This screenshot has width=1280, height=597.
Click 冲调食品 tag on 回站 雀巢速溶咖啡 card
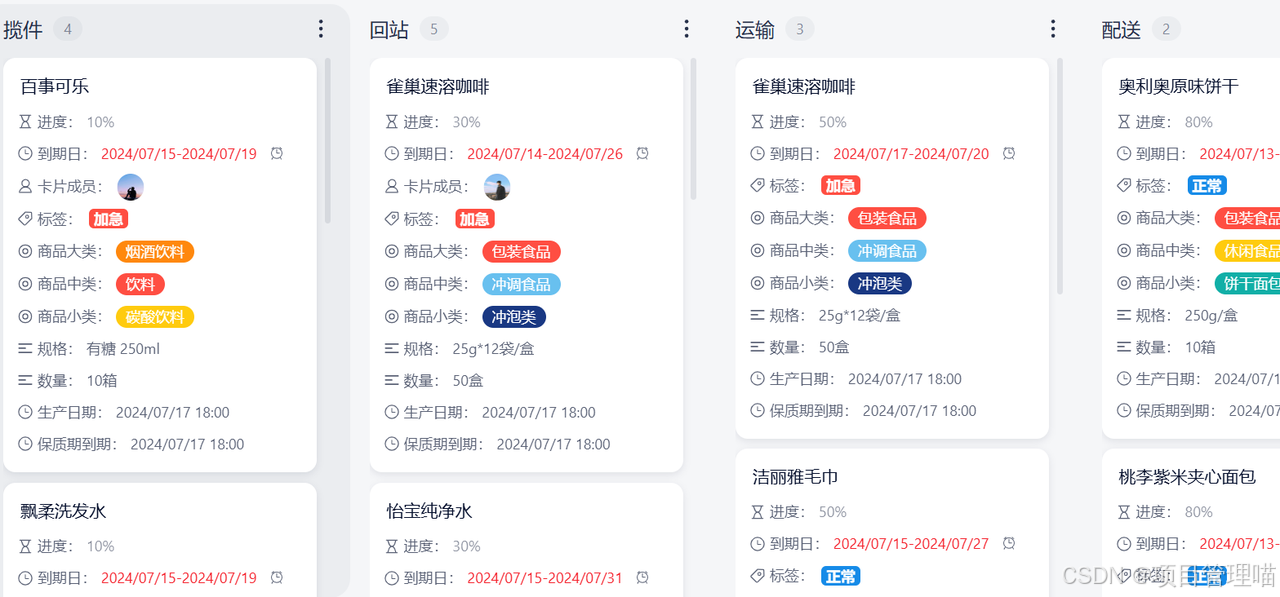[x=521, y=284]
